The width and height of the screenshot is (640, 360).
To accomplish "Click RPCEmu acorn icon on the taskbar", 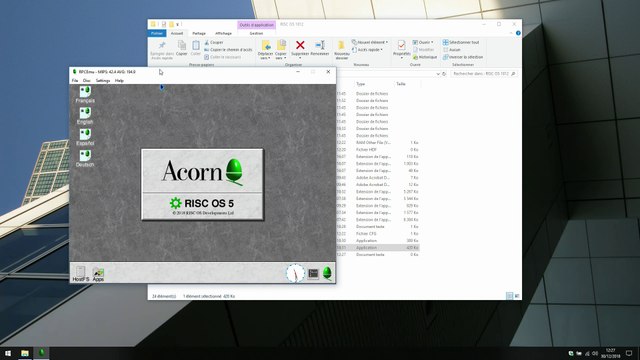I will 41,353.
